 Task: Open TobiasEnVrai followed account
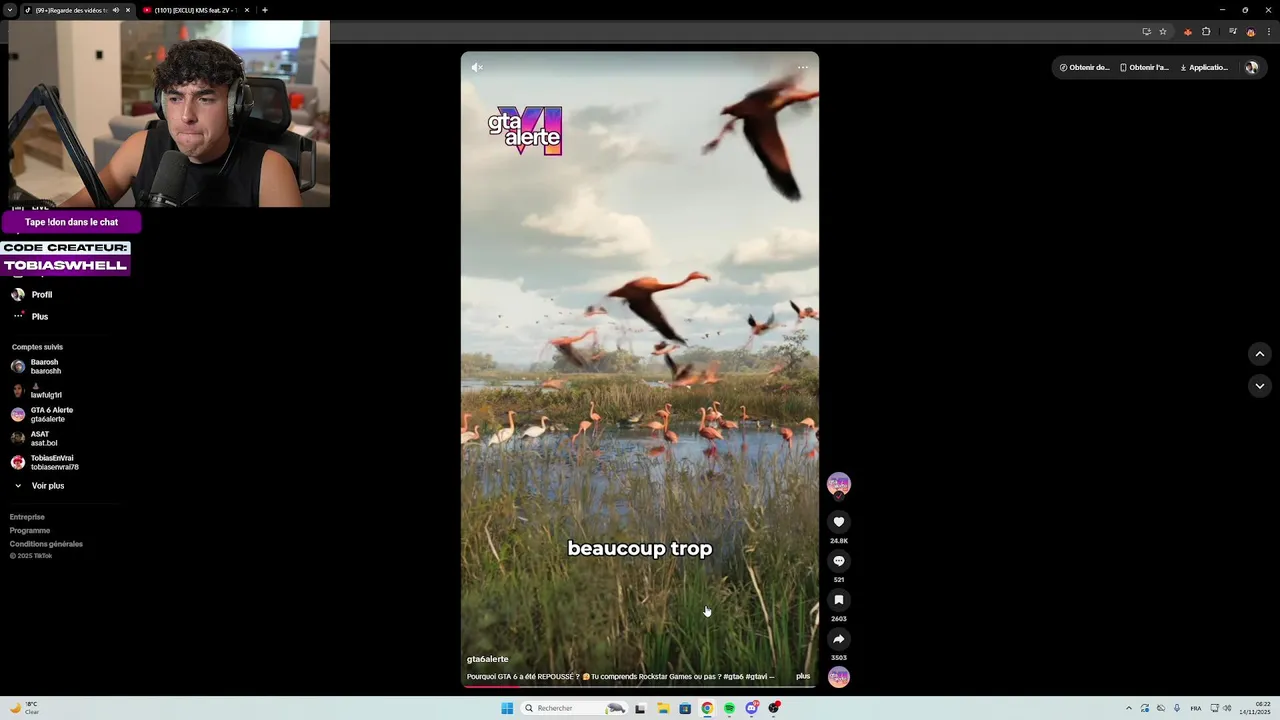point(44,463)
